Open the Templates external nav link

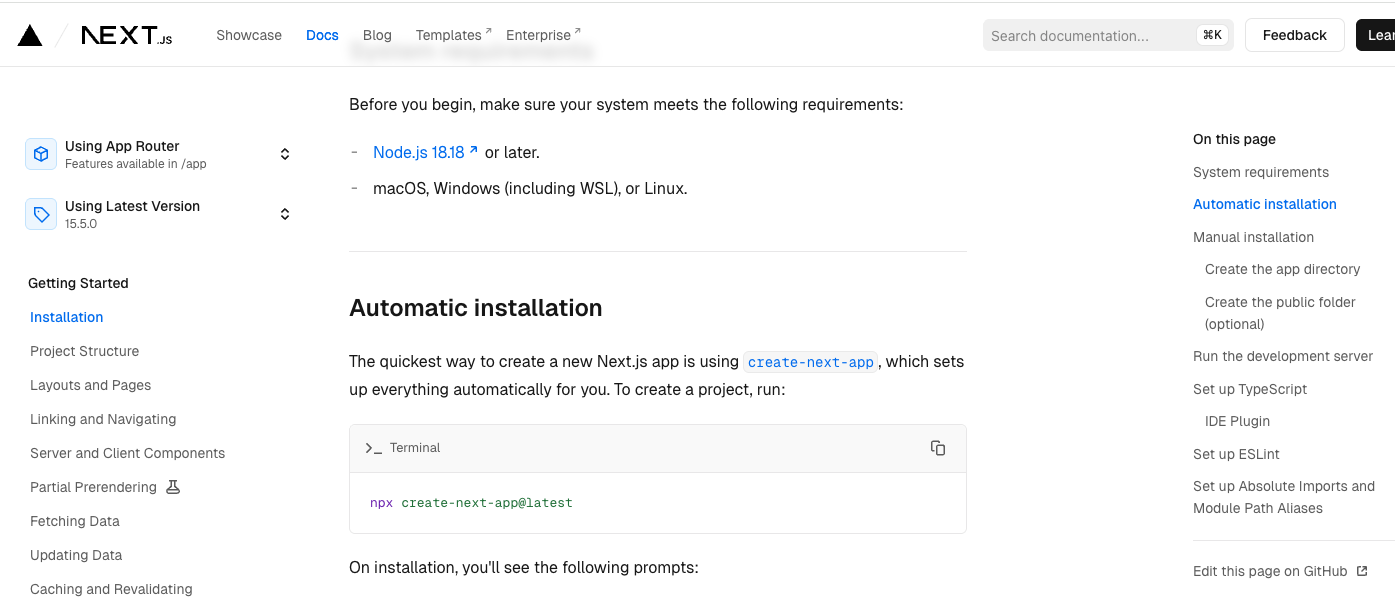click(454, 35)
